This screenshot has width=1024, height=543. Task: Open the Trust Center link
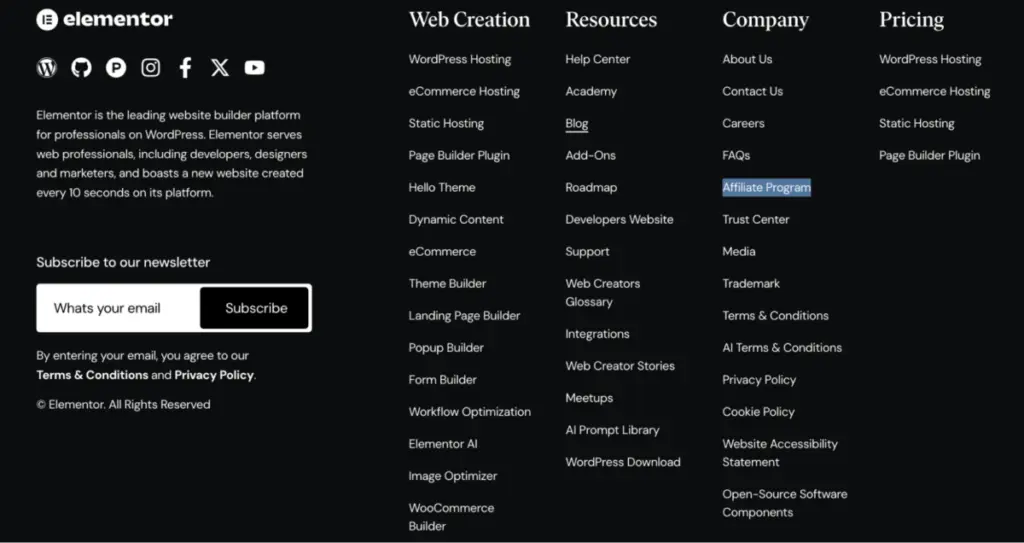tap(755, 219)
